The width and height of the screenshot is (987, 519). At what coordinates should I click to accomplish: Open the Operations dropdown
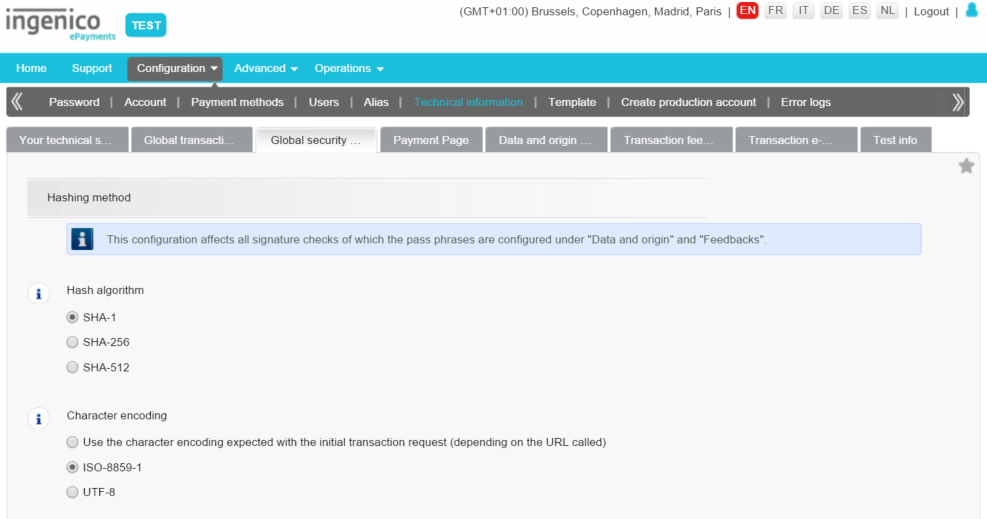point(349,69)
